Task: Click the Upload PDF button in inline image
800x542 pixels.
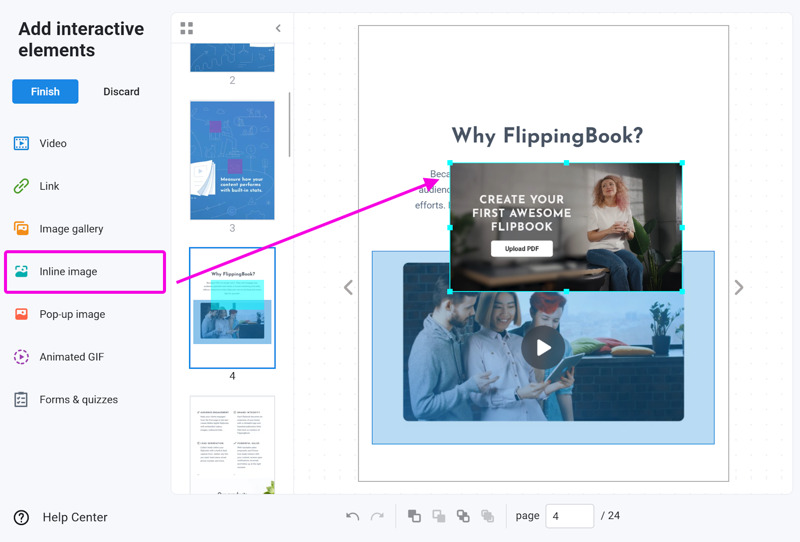Action: pos(521,249)
